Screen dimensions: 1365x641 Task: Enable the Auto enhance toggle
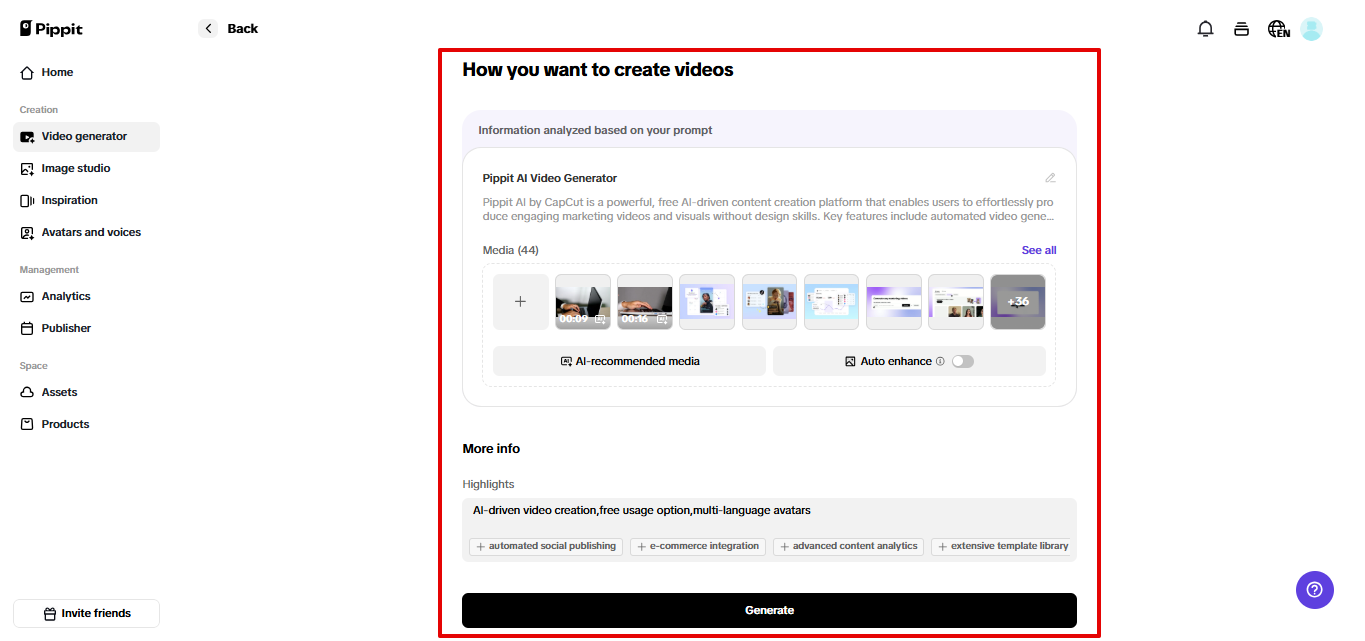pyautogui.click(x=963, y=361)
